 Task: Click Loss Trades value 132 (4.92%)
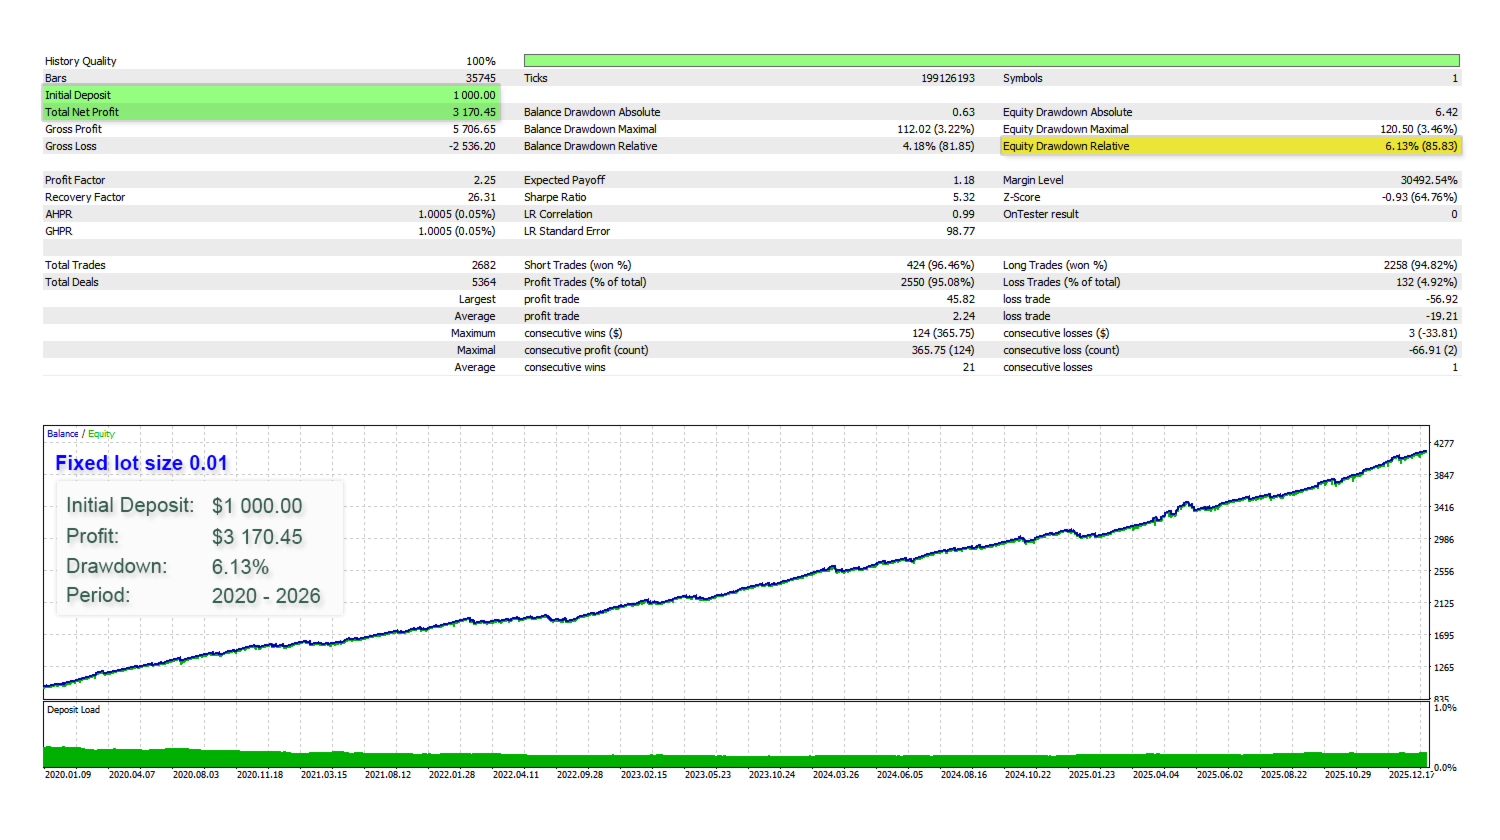(1426, 282)
